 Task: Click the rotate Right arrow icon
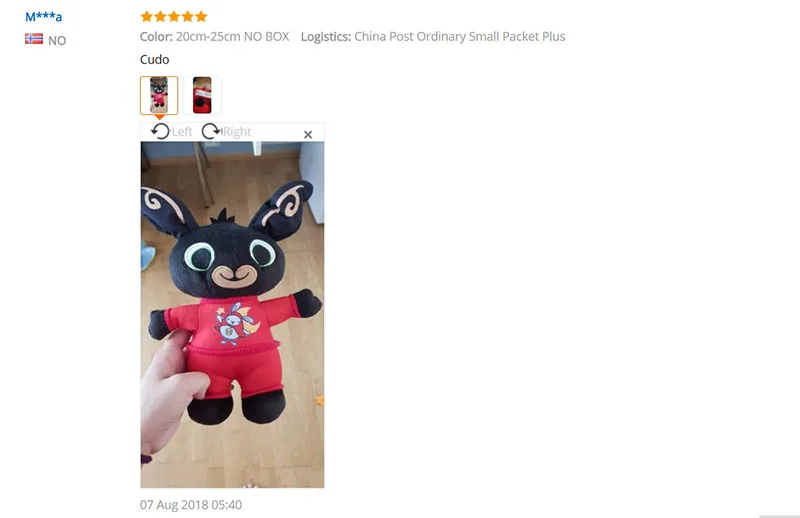(210, 132)
